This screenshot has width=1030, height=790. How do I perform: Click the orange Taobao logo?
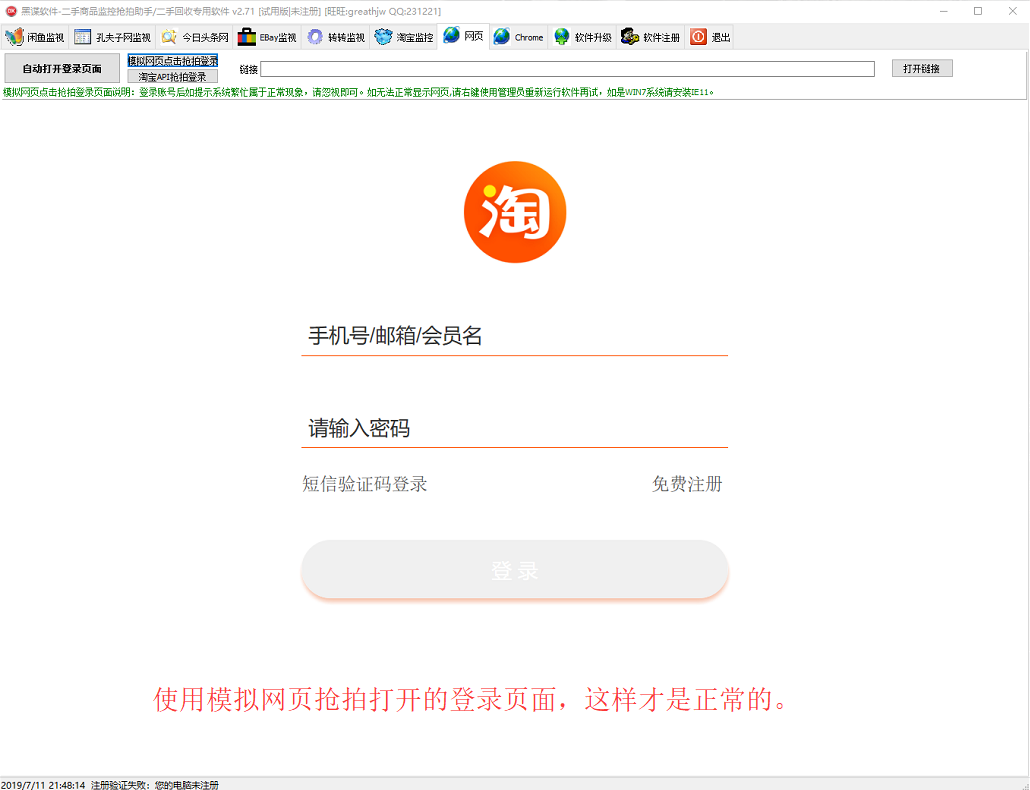pos(515,212)
